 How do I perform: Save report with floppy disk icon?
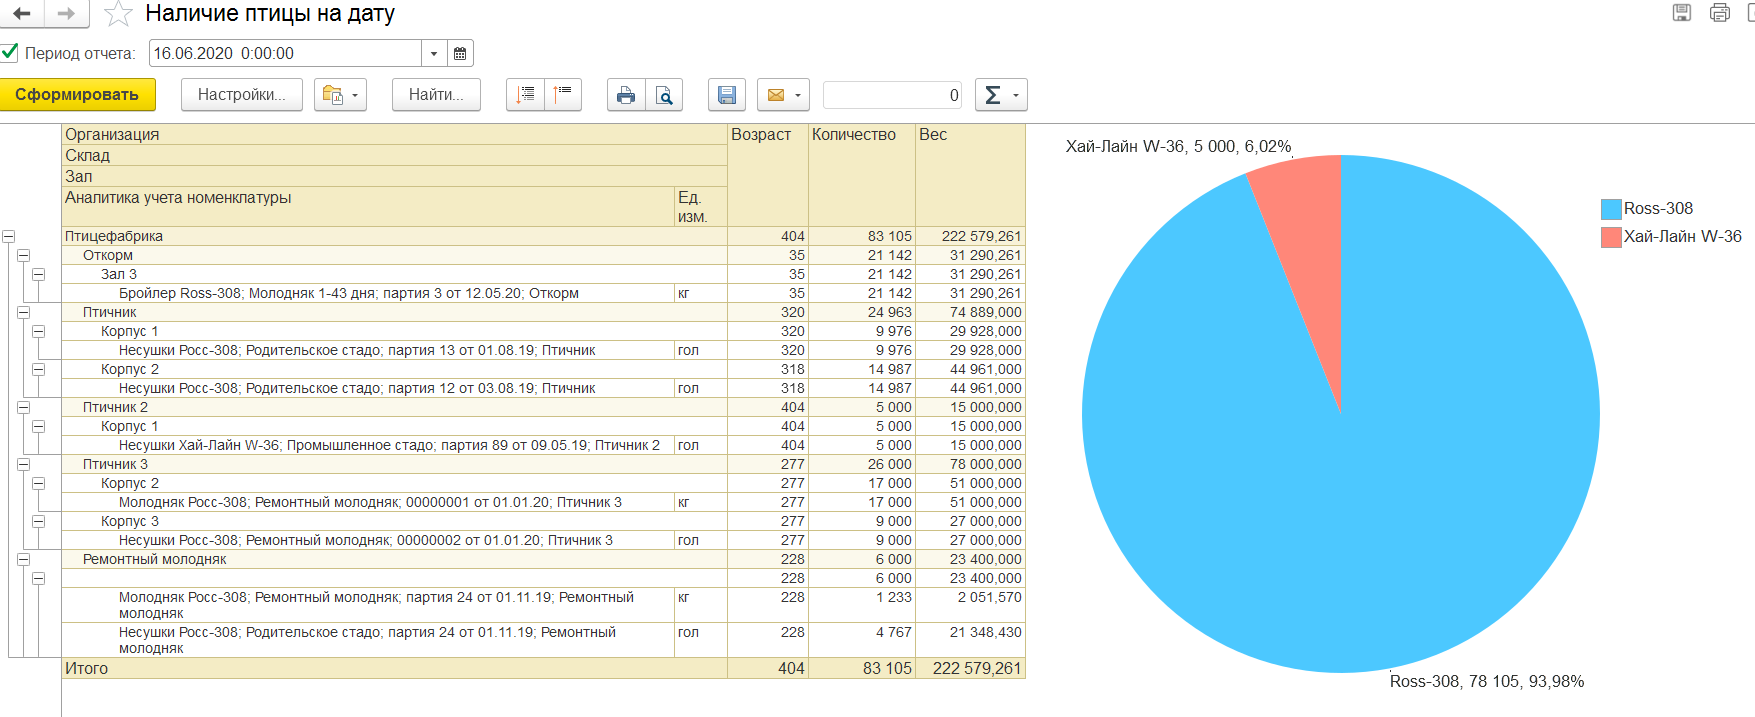tap(727, 95)
